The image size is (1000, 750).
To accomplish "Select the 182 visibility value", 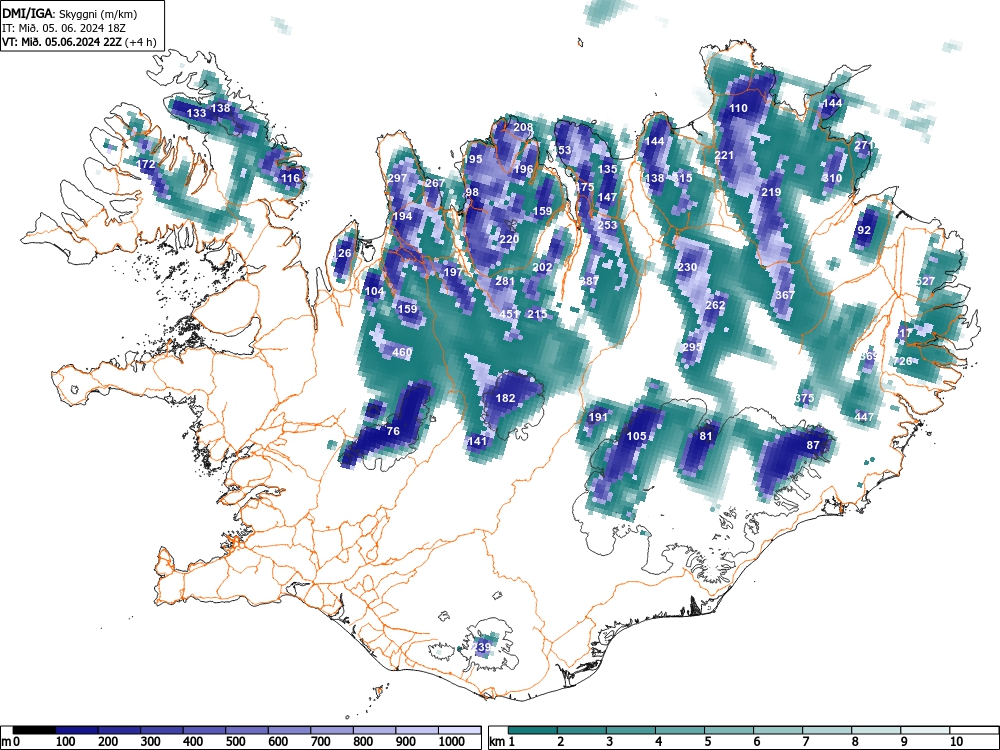I will (x=505, y=398).
